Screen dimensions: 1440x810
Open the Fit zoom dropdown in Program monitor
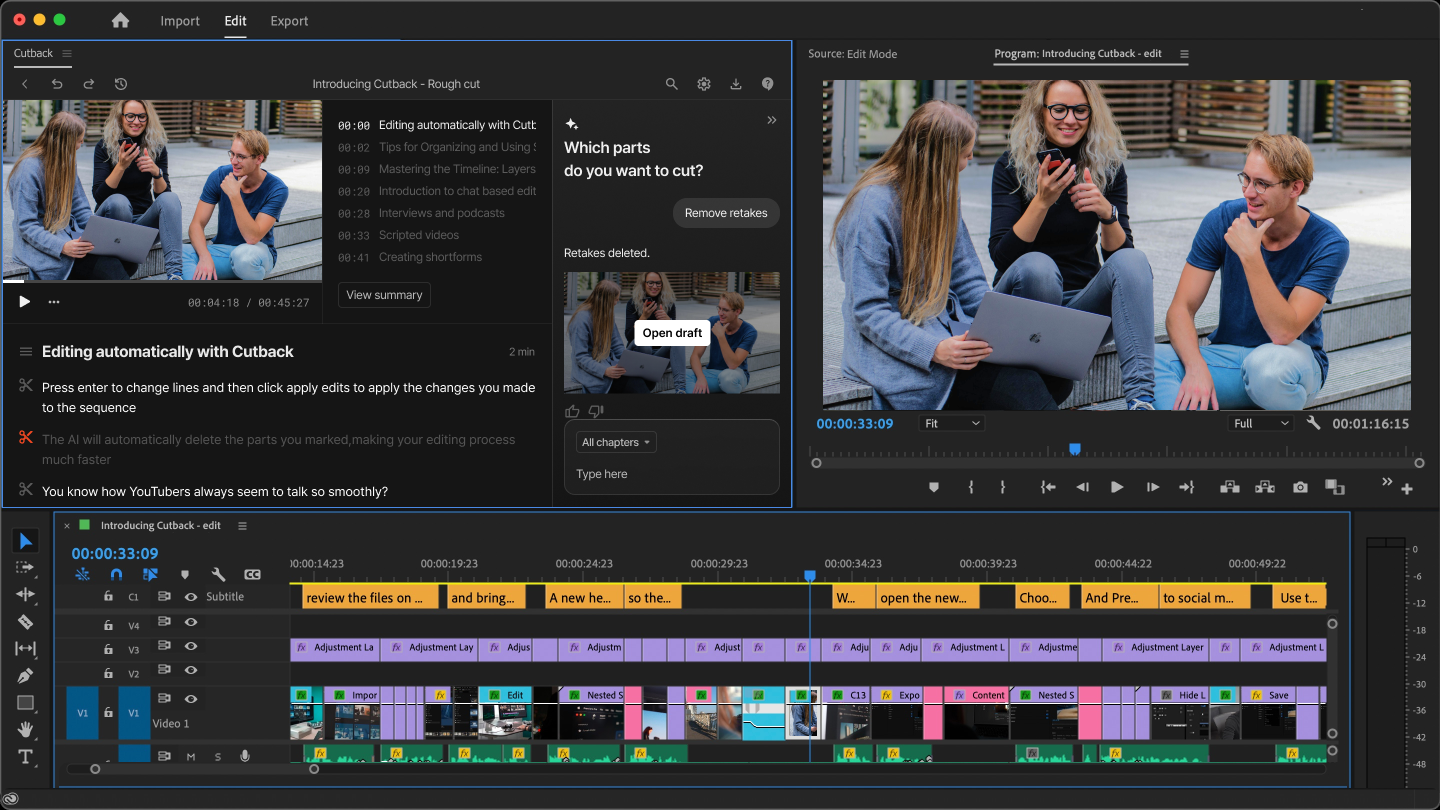pyautogui.click(x=951, y=422)
